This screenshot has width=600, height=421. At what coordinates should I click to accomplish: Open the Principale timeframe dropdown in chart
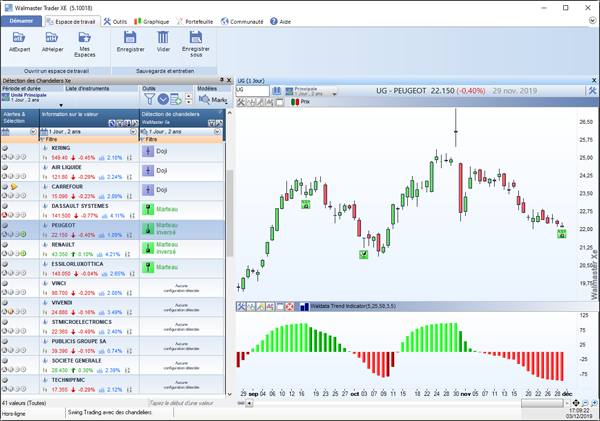[334, 94]
